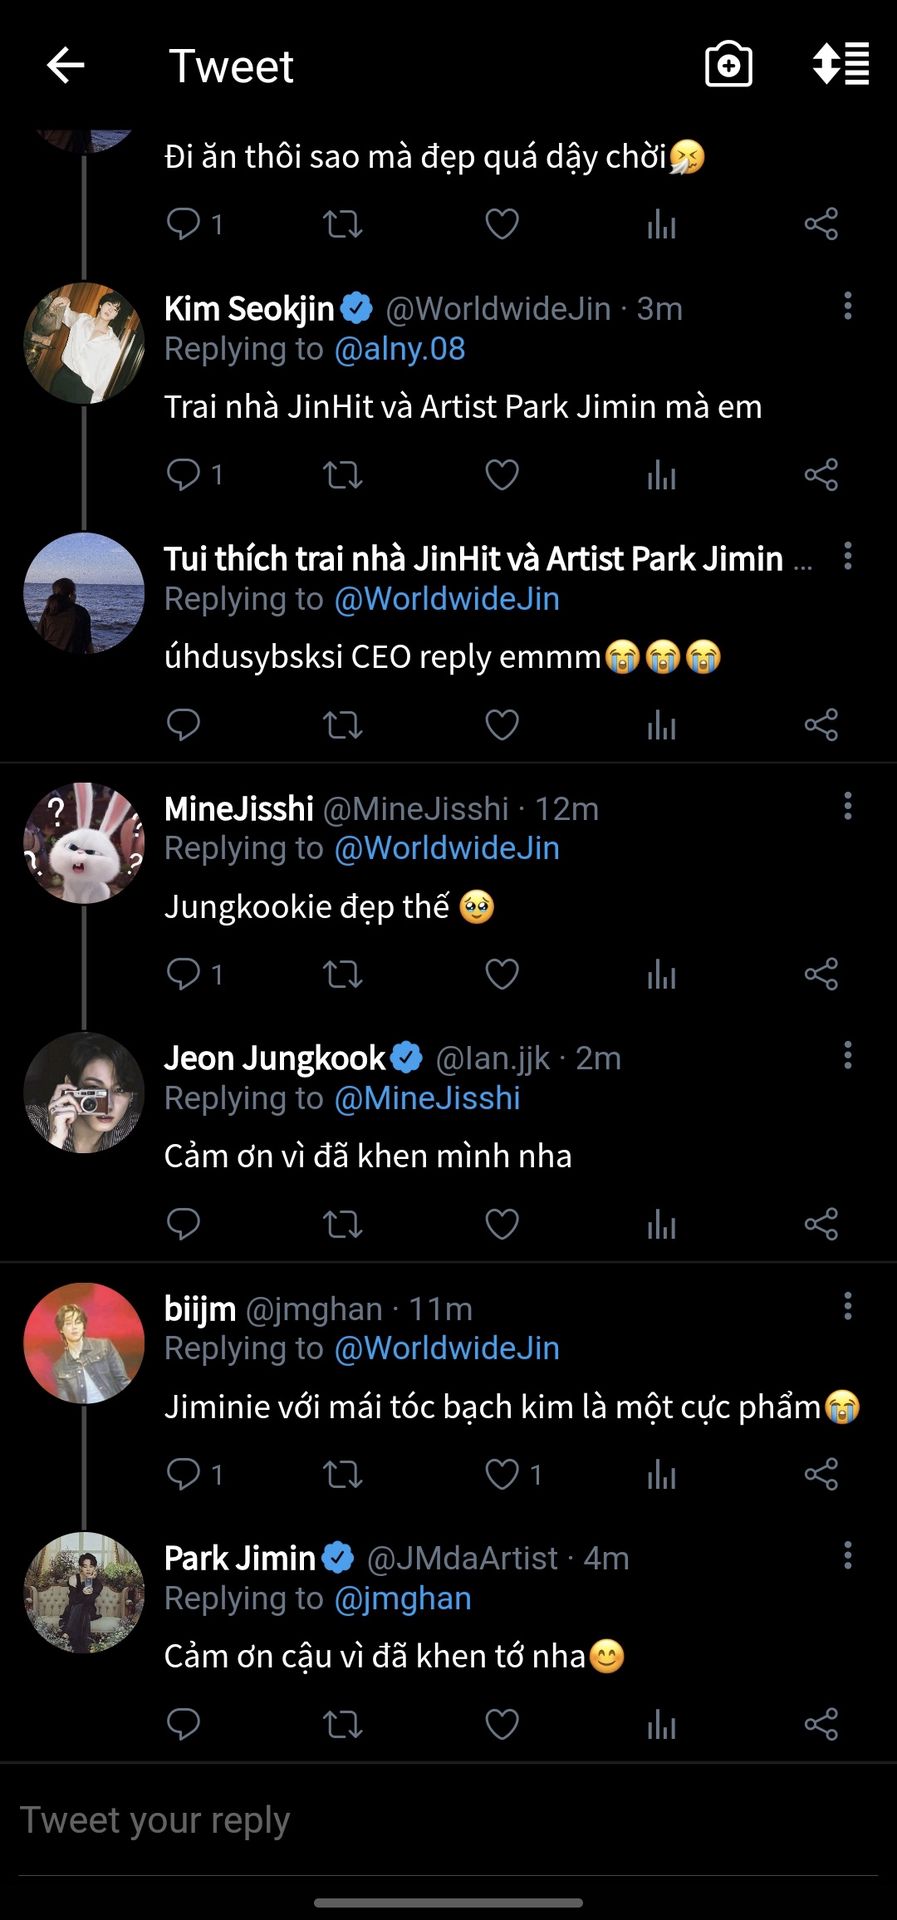
Task: Open more options on Kim Seokjin's tweet
Action: coord(848,306)
